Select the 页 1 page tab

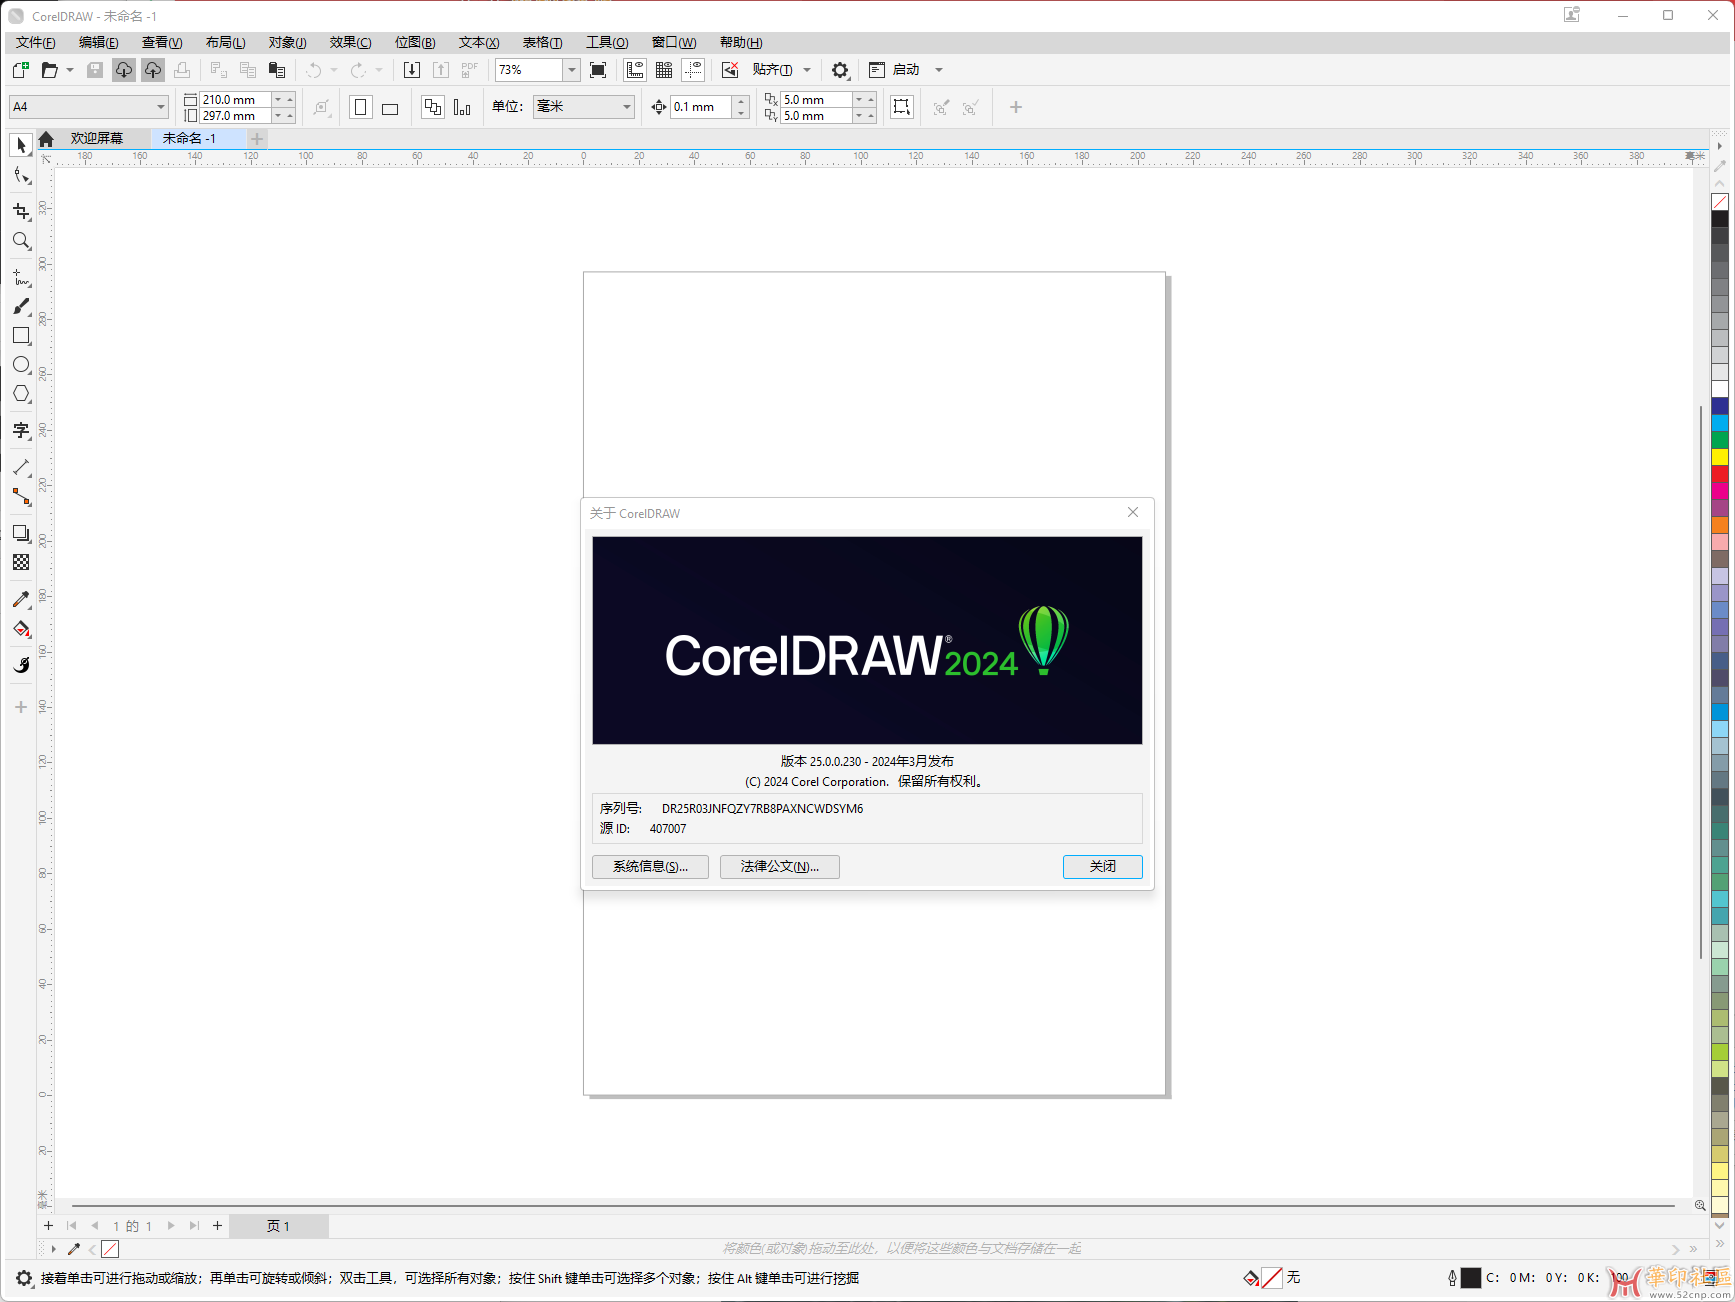[x=278, y=1226]
